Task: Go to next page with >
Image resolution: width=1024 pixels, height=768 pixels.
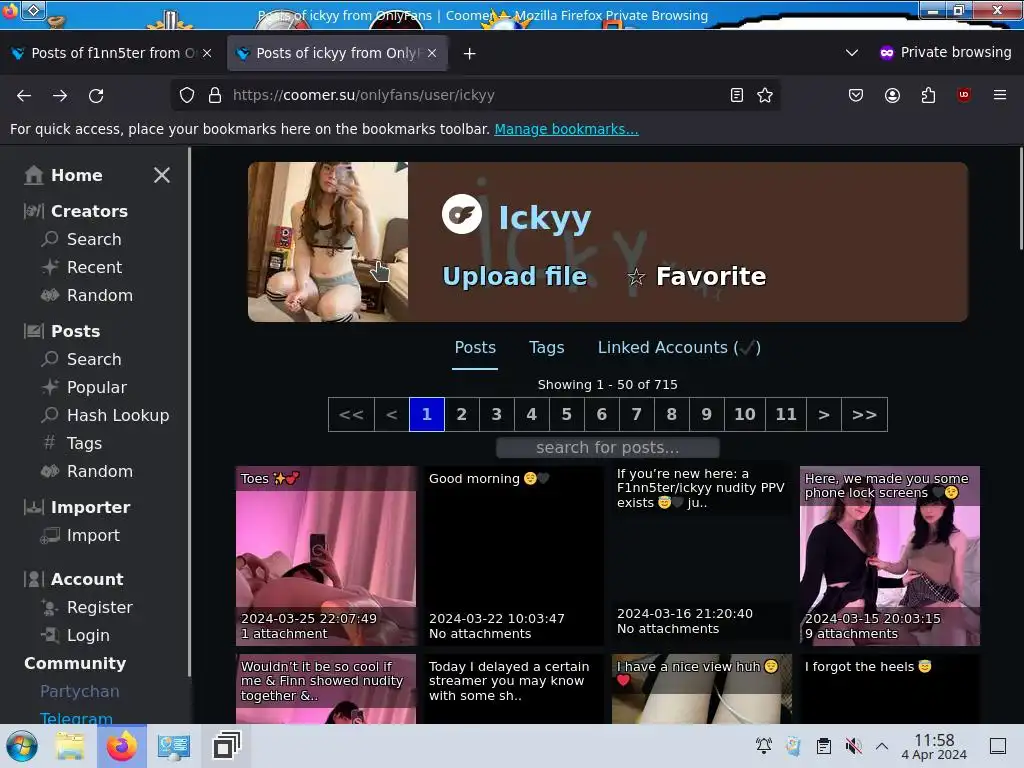Action: click(824, 415)
